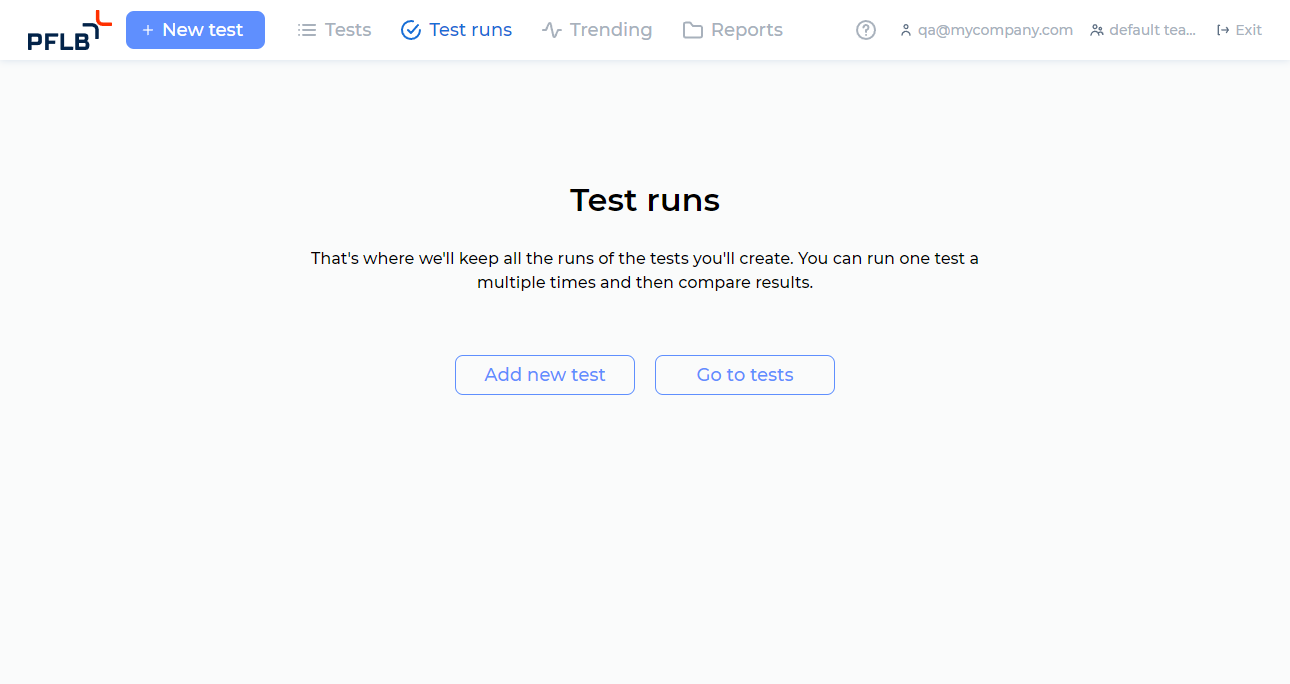This screenshot has height=684, width=1290.
Task: Open the help question mark icon
Action: pos(865,30)
